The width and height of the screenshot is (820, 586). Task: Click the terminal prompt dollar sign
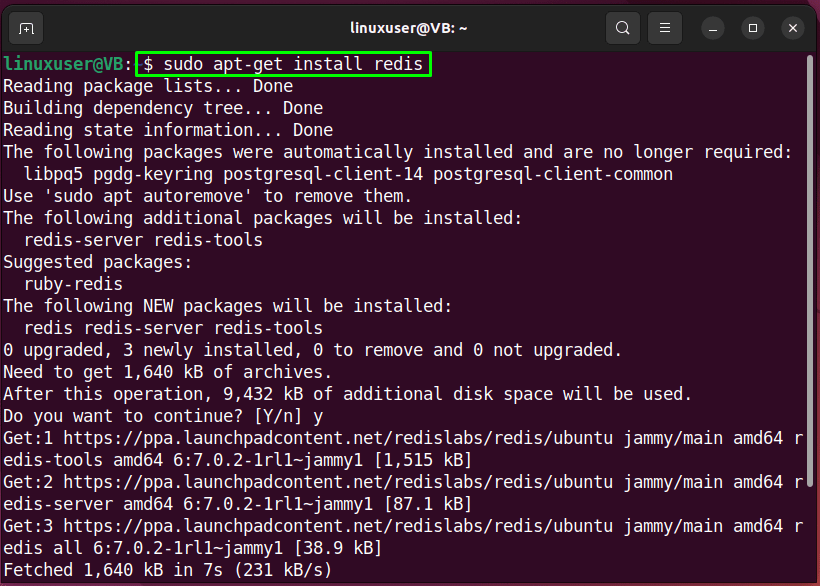click(148, 63)
